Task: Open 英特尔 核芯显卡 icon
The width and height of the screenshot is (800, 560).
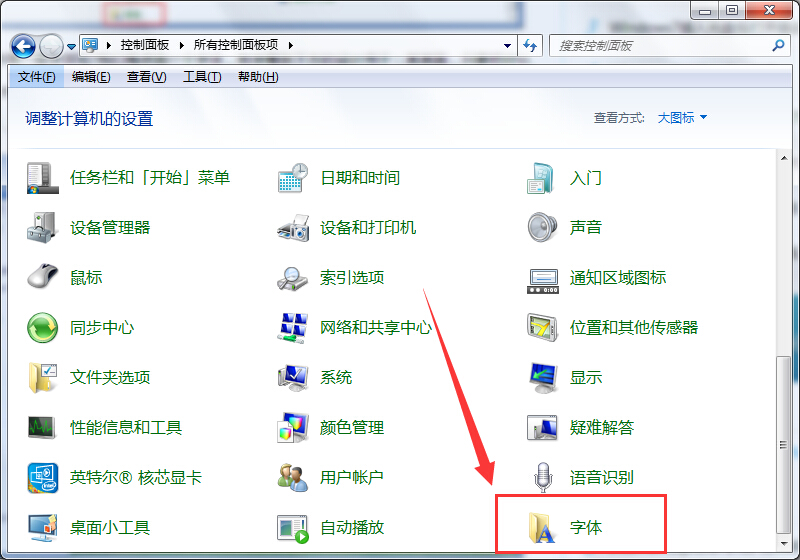Action: (42, 477)
